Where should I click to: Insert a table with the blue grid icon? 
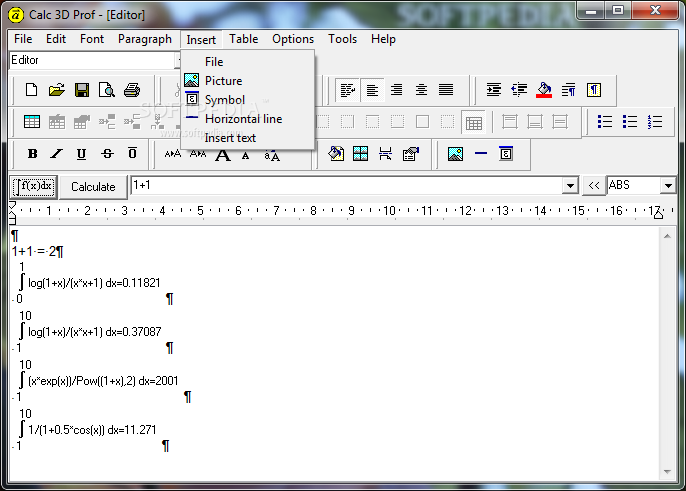click(x=32, y=122)
